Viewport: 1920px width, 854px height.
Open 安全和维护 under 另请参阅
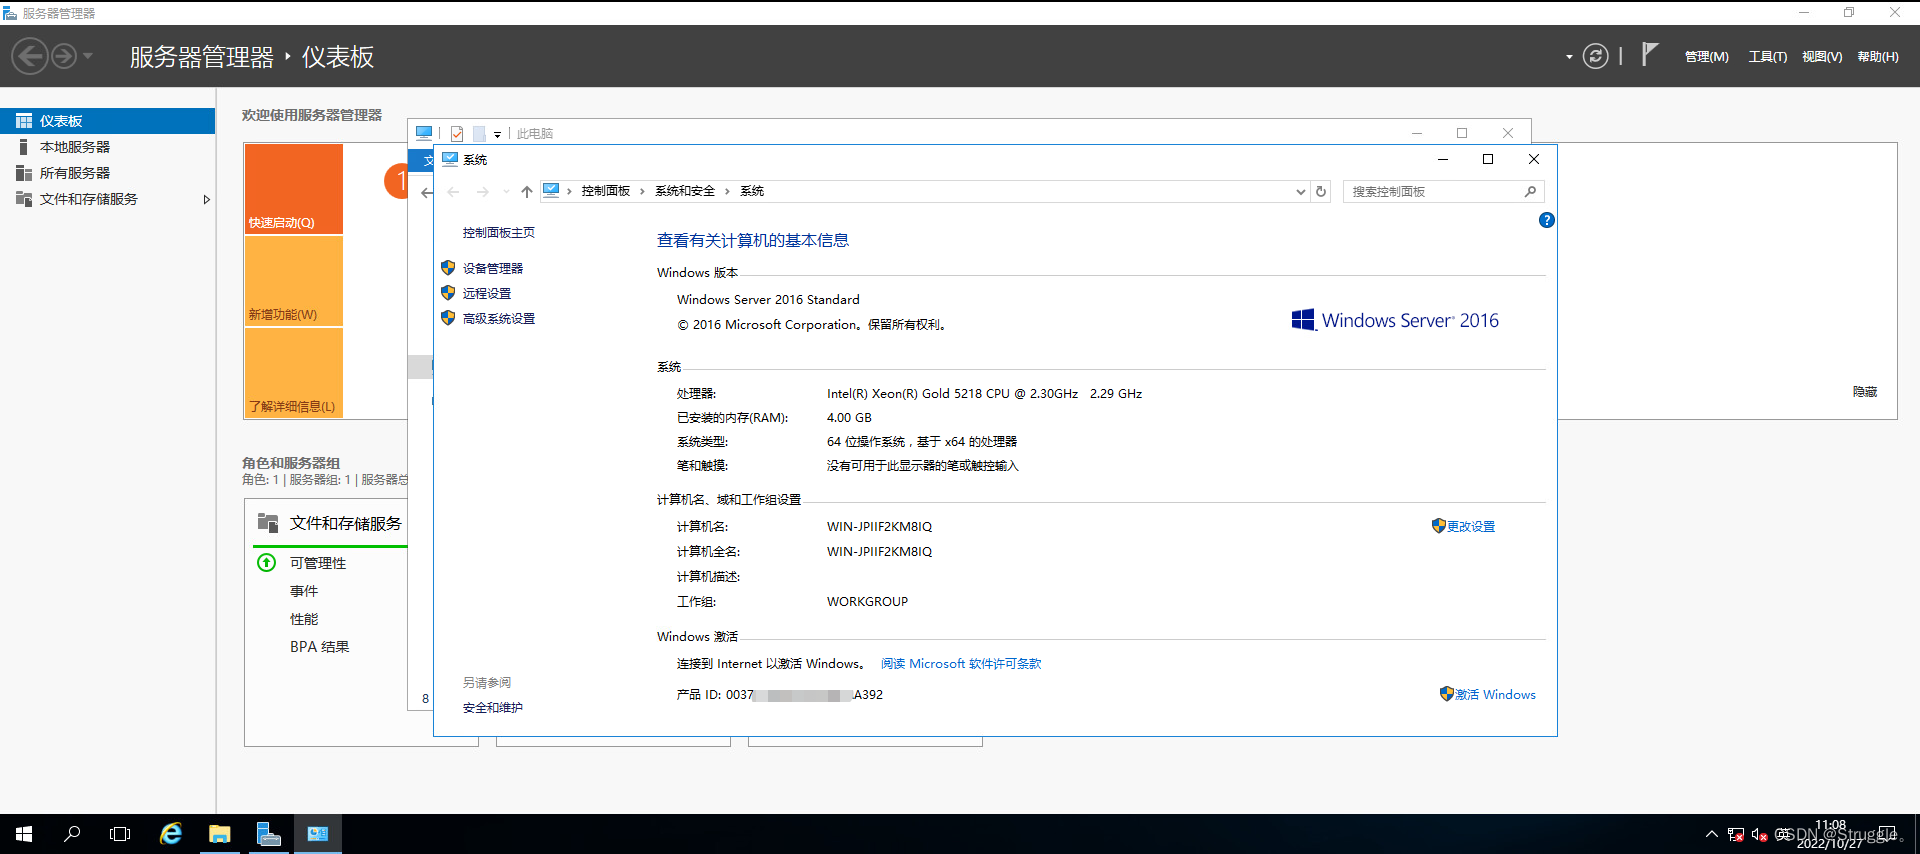(x=492, y=707)
